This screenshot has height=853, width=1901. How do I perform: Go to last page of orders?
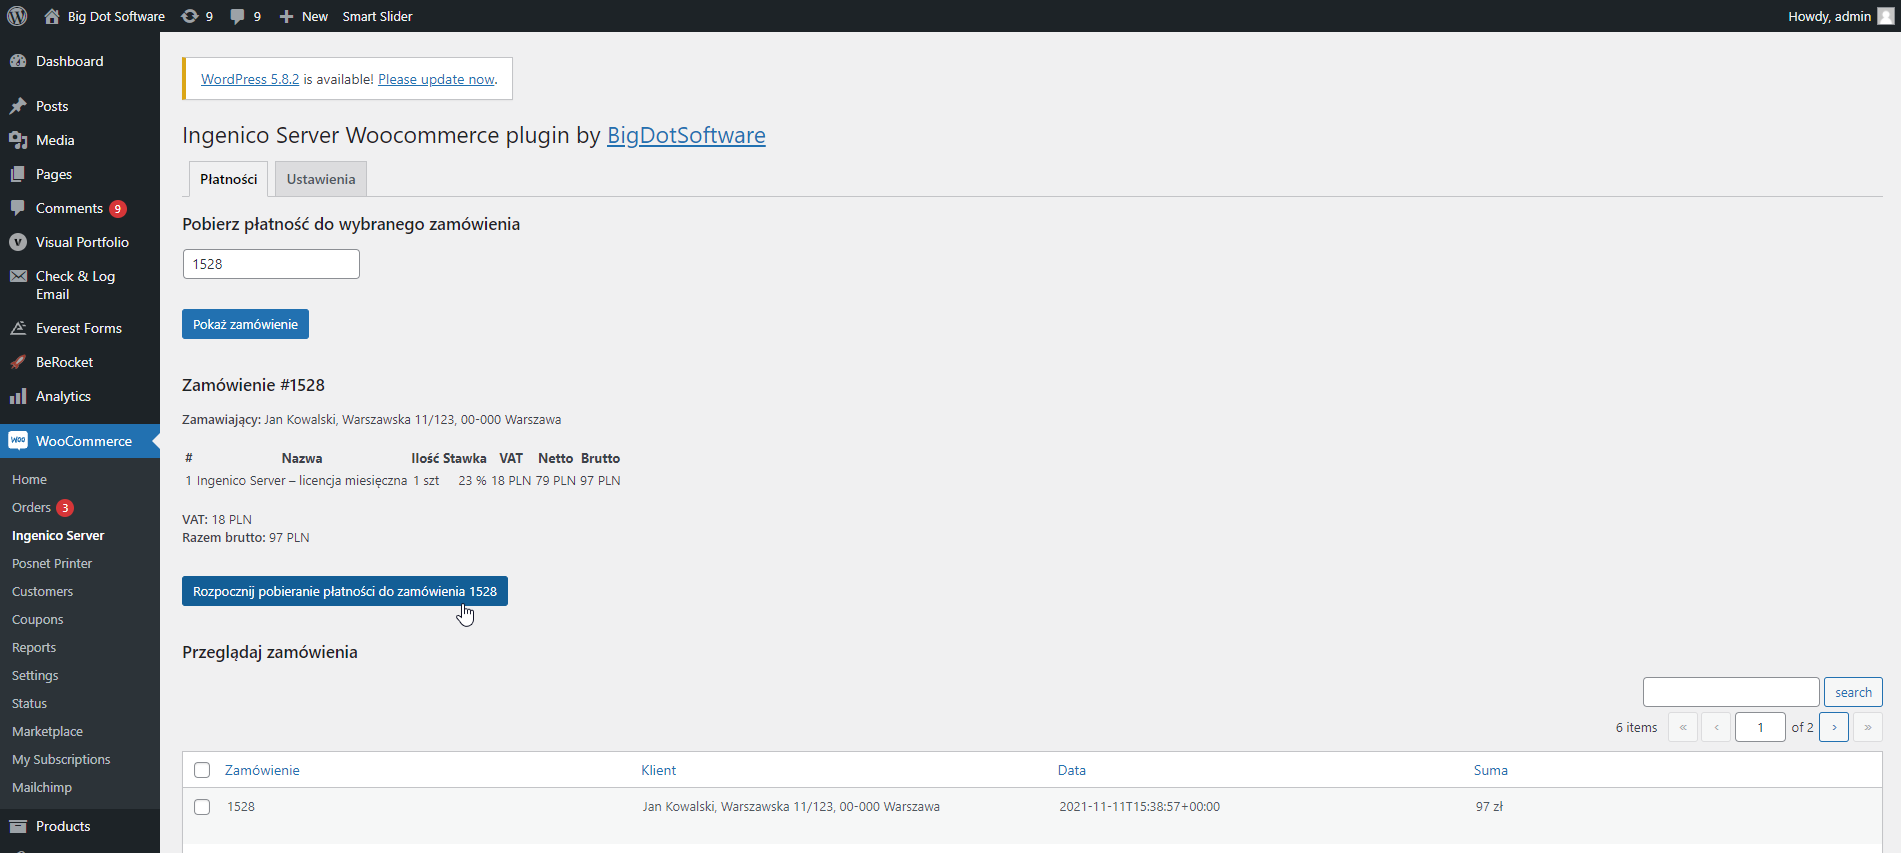[1868, 727]
